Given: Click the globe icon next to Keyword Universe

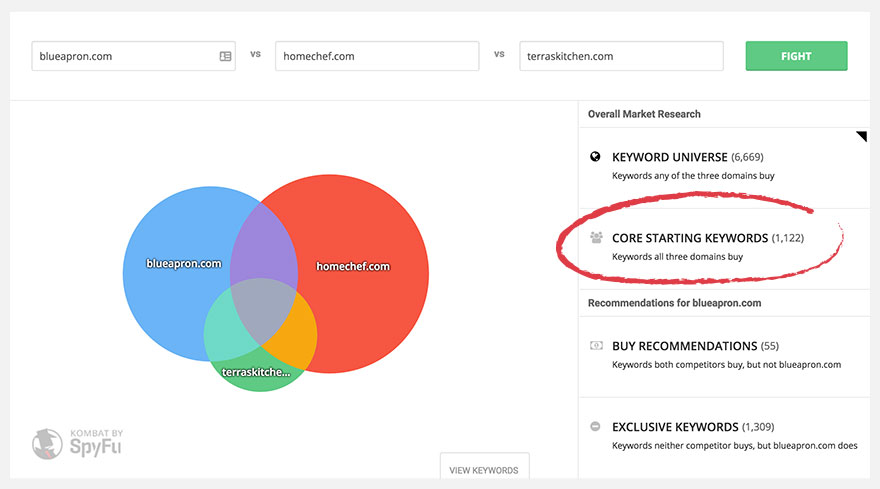Looking at the screenshot, I should [595, 157].
